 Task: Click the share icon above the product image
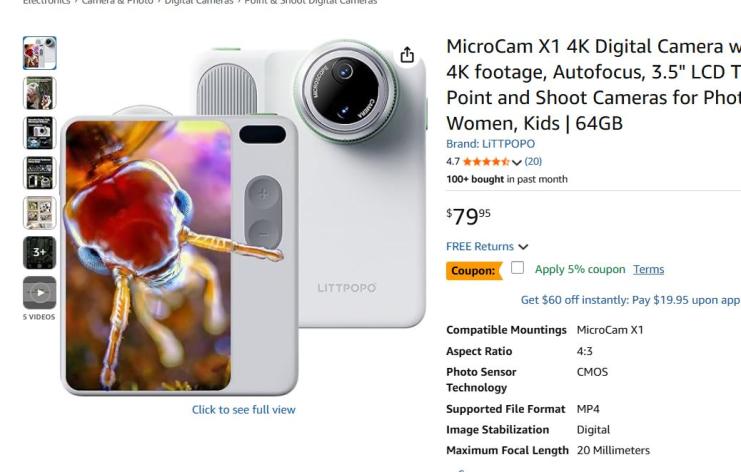pyautogui.click(x=407, y=55)
